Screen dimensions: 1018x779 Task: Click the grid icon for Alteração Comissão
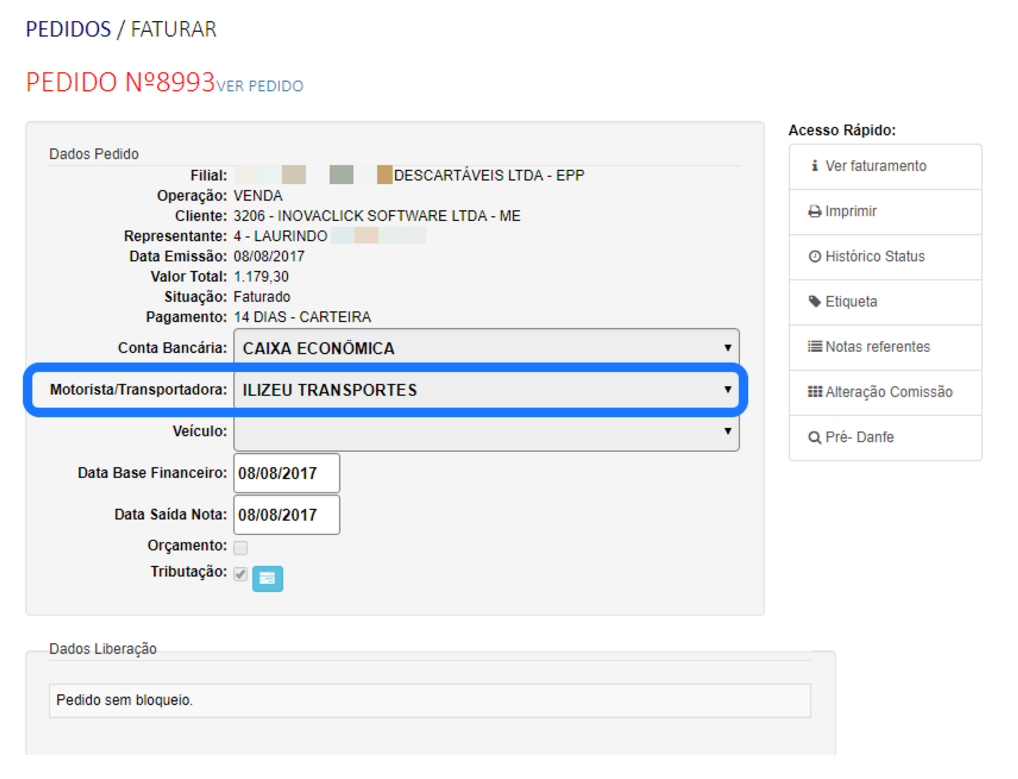pos(815,392)
